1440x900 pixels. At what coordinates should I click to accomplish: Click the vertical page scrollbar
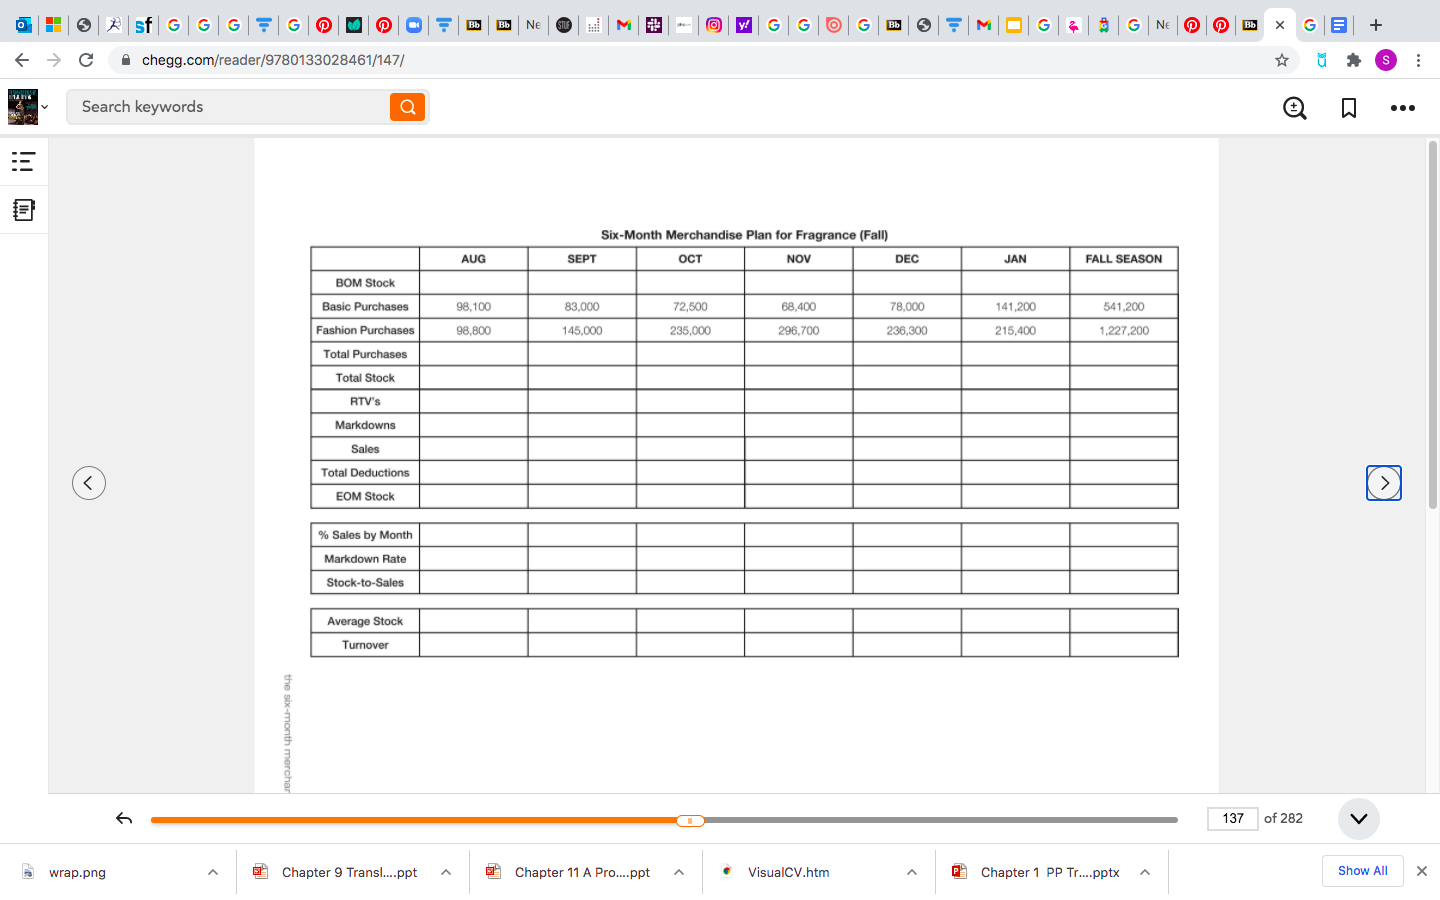[1433, 324]
